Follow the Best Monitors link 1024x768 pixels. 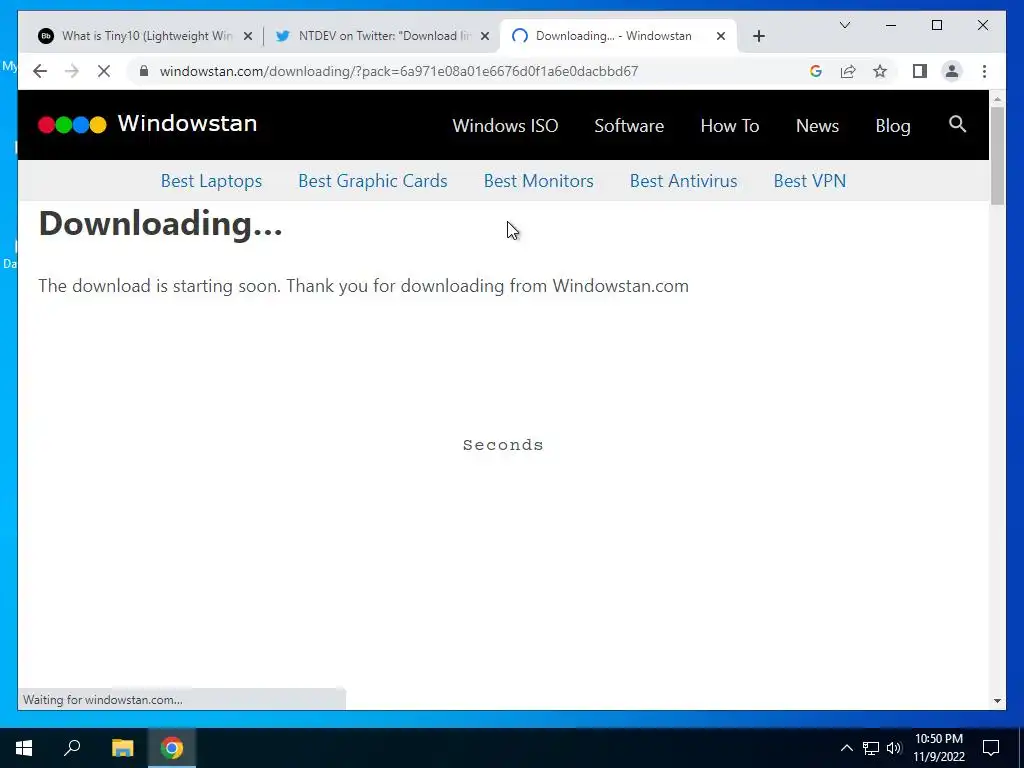pos(539,181)
